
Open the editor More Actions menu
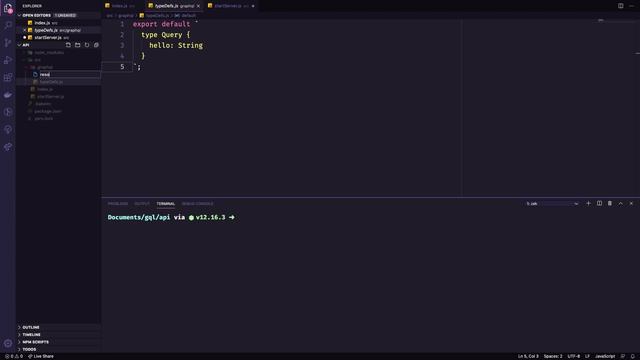pos(631,6)
